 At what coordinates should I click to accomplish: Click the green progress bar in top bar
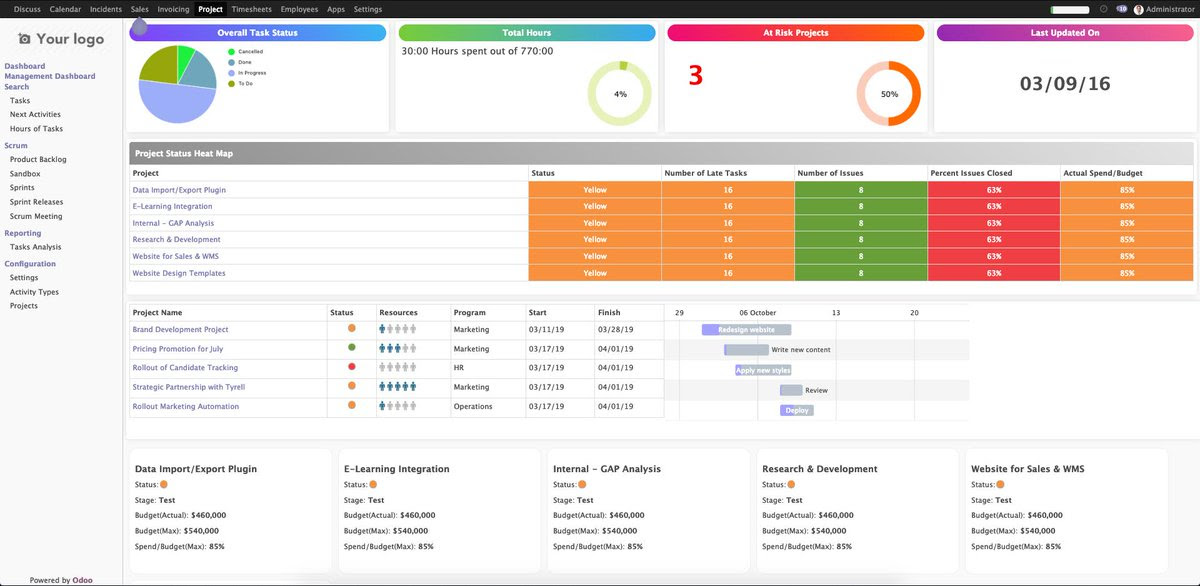pyautogui.click(x=1070, y=9)
